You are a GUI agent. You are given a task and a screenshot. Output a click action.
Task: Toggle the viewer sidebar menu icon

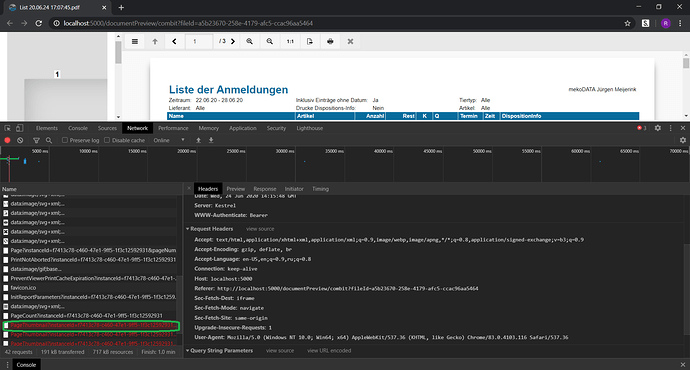pyautogui.click(x=135, y=41)
